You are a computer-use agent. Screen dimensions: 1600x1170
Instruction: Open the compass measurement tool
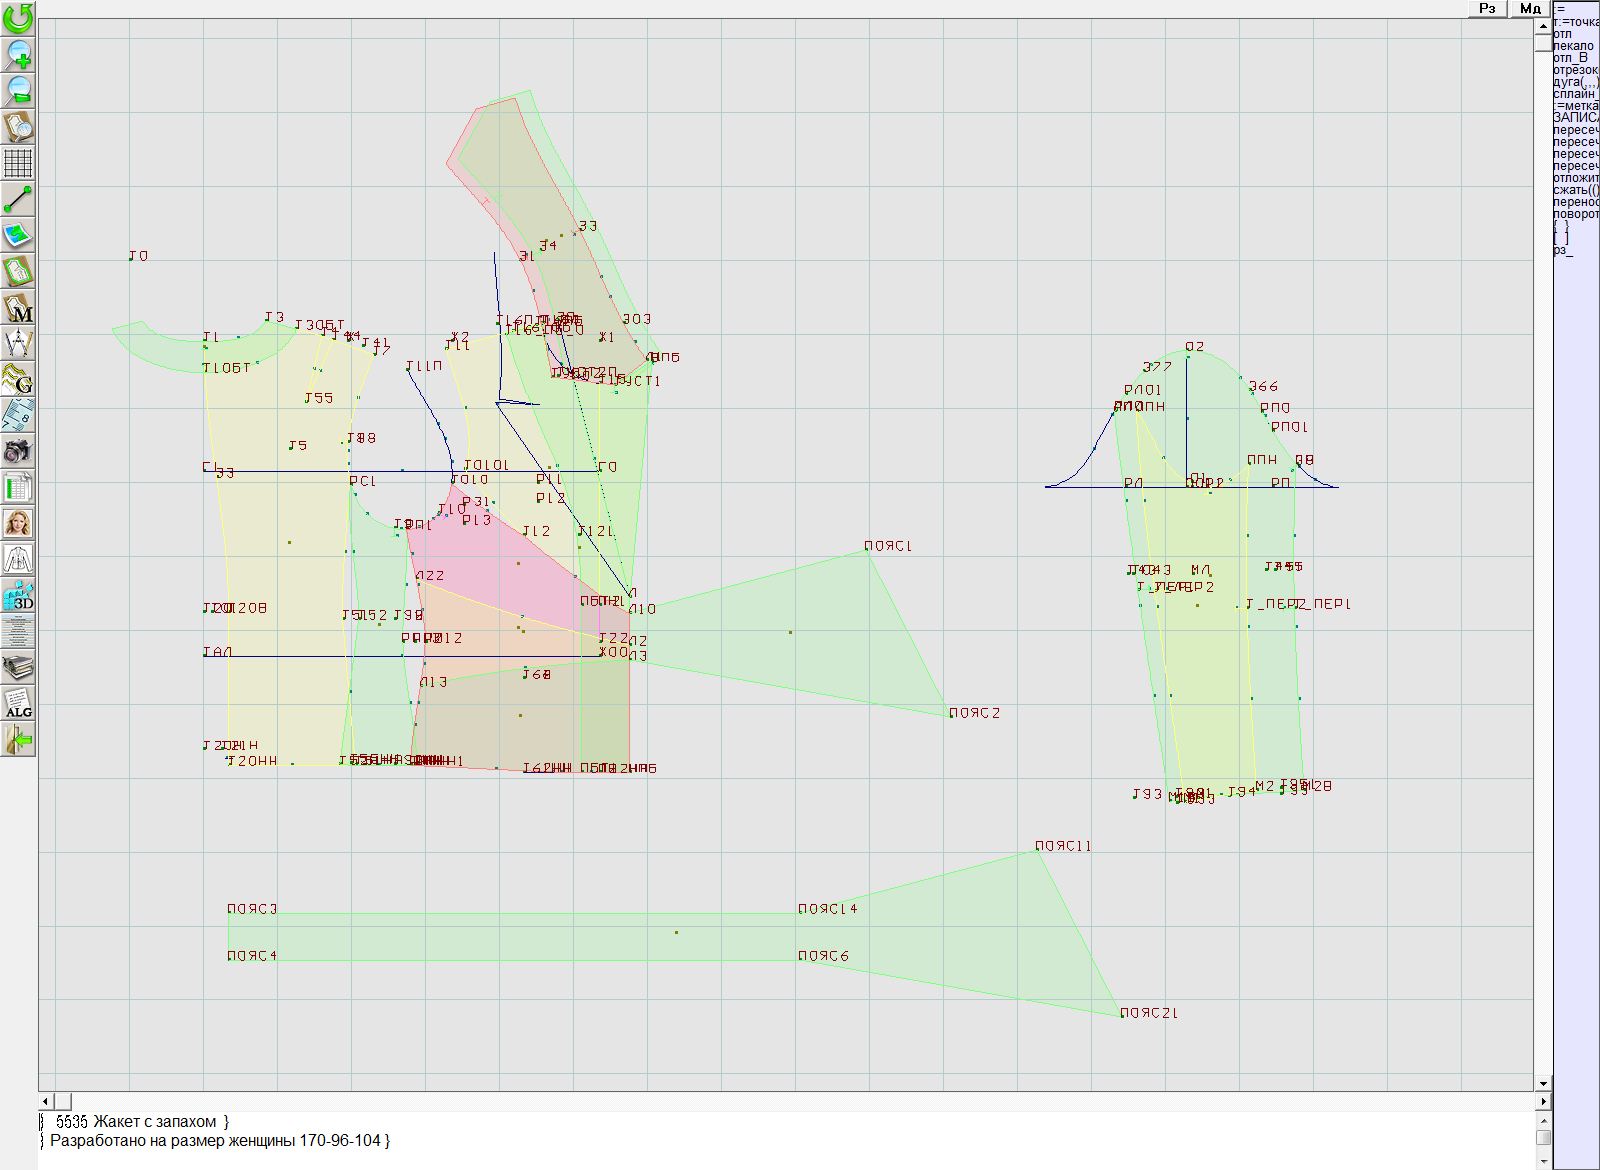point(18,343)
